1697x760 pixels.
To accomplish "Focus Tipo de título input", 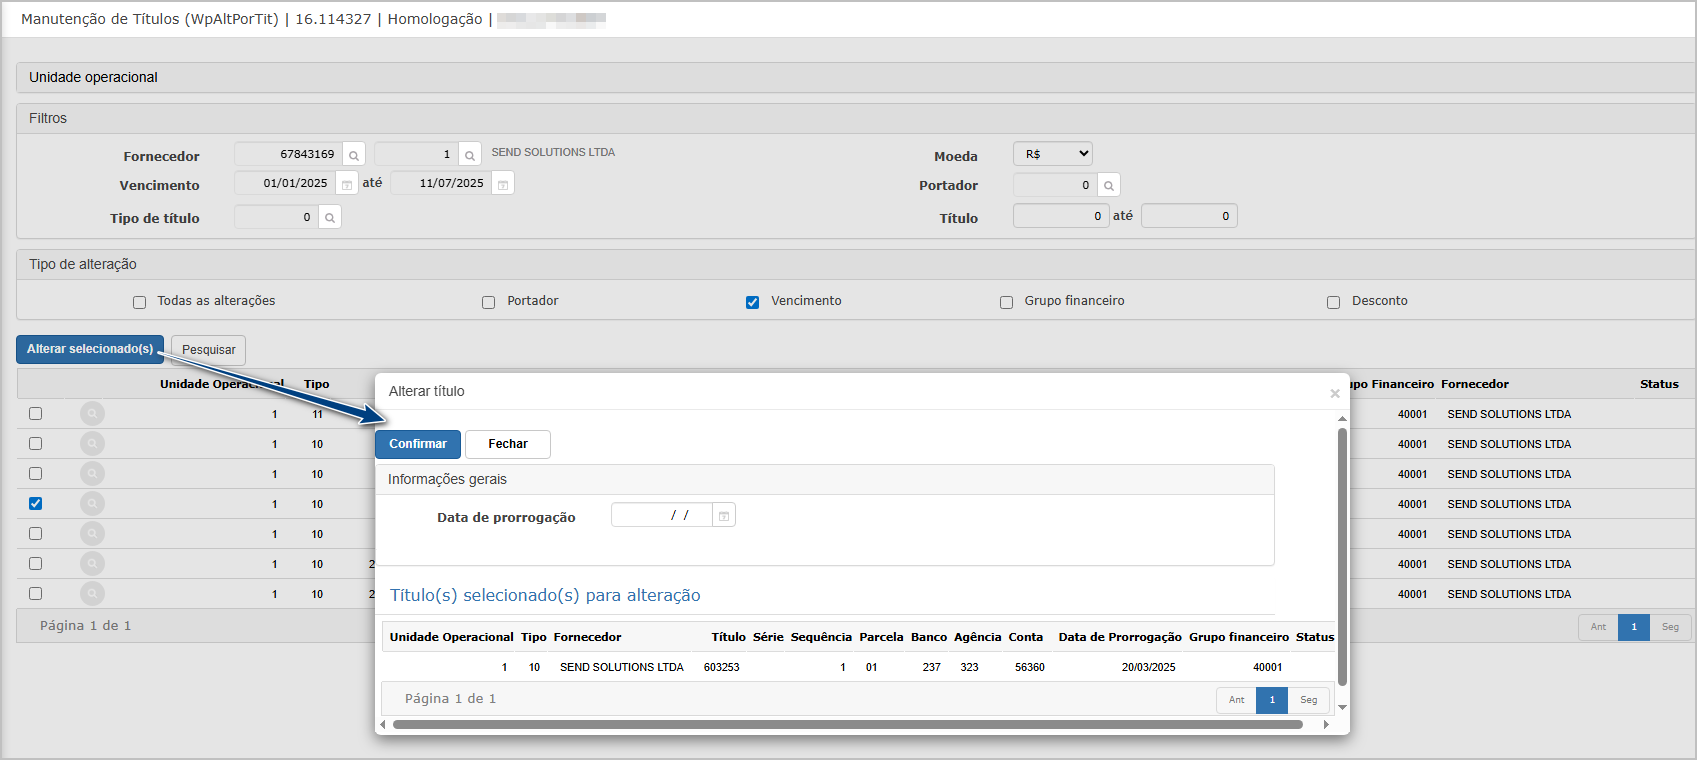I will pos(276,217).
